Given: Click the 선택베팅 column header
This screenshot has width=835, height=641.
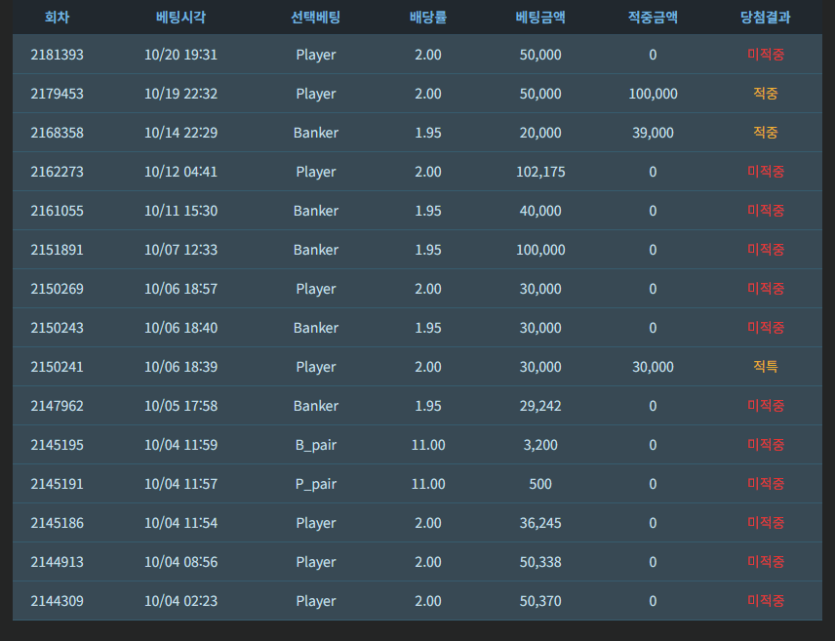Looking at the screenshot, I should coord(315,17).
